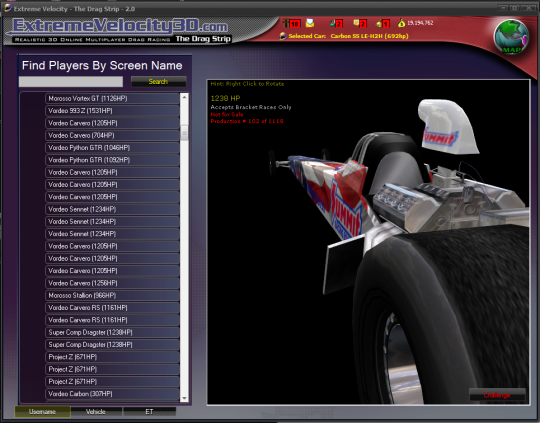Switch to the ET tab
The height and width of the screenshot is (423, 540).
tap(149, 412)
